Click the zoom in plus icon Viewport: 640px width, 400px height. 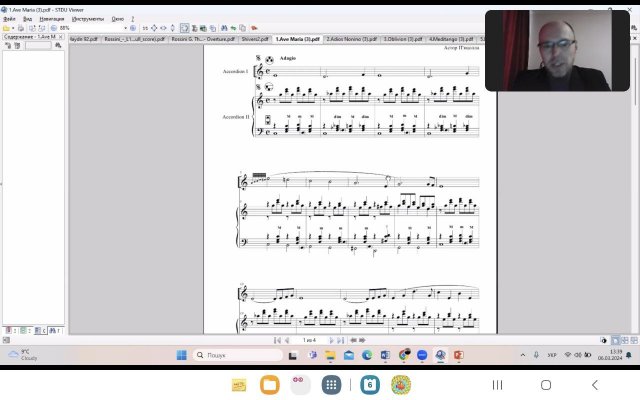click(134, 28)
